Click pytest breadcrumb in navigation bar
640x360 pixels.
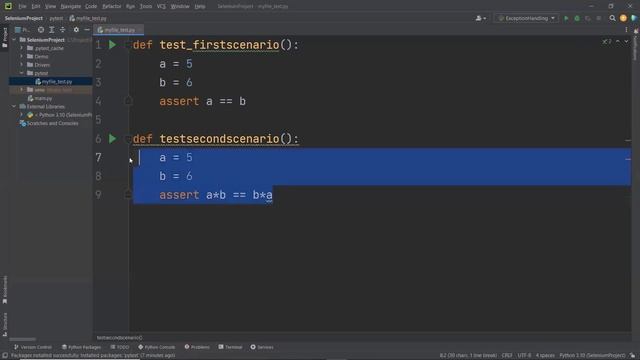[x=56, y=18]
